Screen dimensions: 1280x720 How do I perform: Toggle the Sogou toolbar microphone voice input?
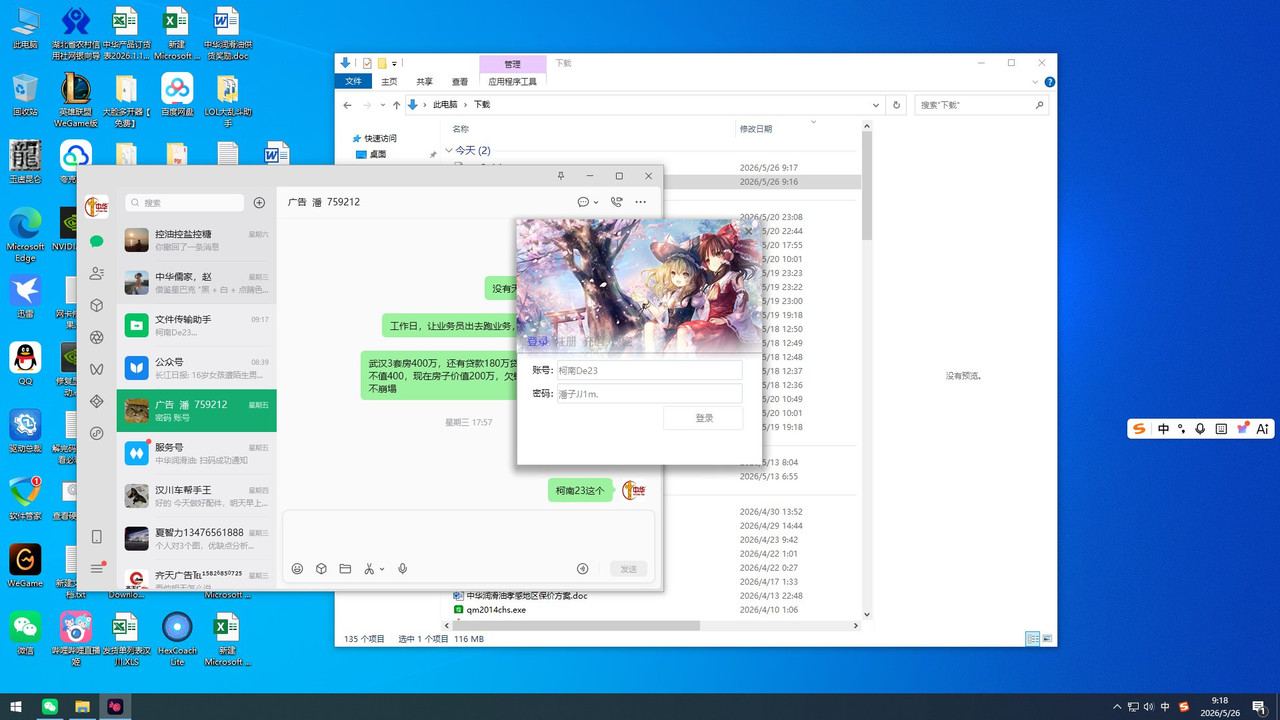1201,429
